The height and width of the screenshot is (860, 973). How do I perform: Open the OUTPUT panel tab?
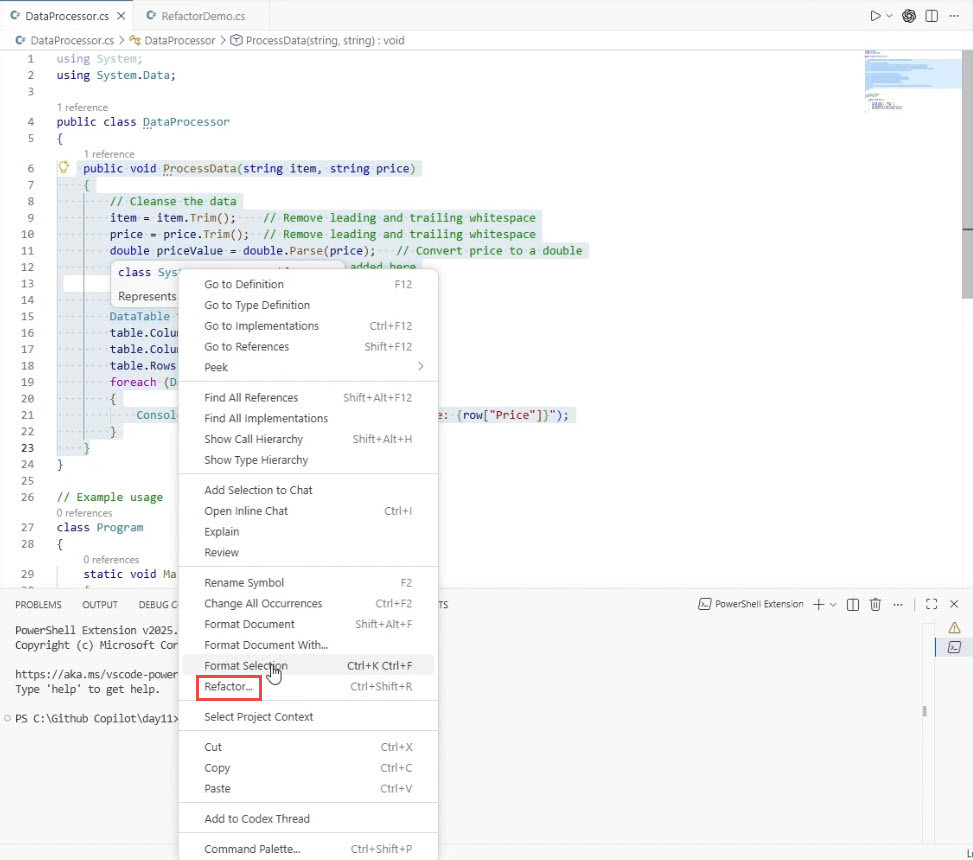tap(100, 604)
